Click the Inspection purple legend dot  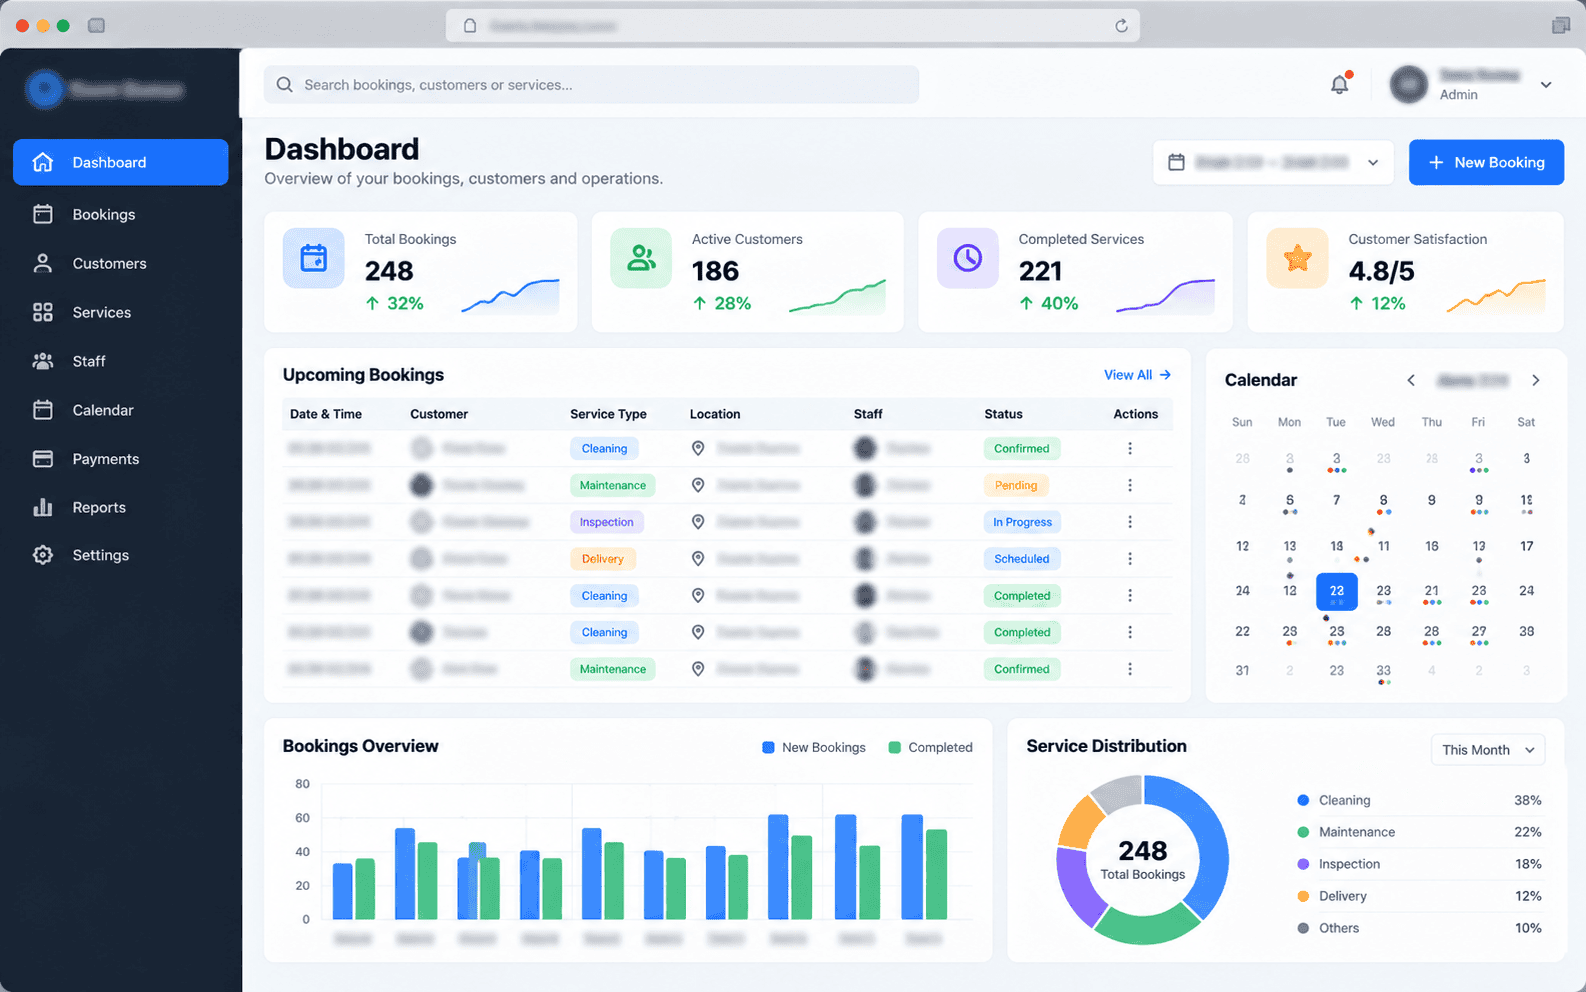[1303, 864]
